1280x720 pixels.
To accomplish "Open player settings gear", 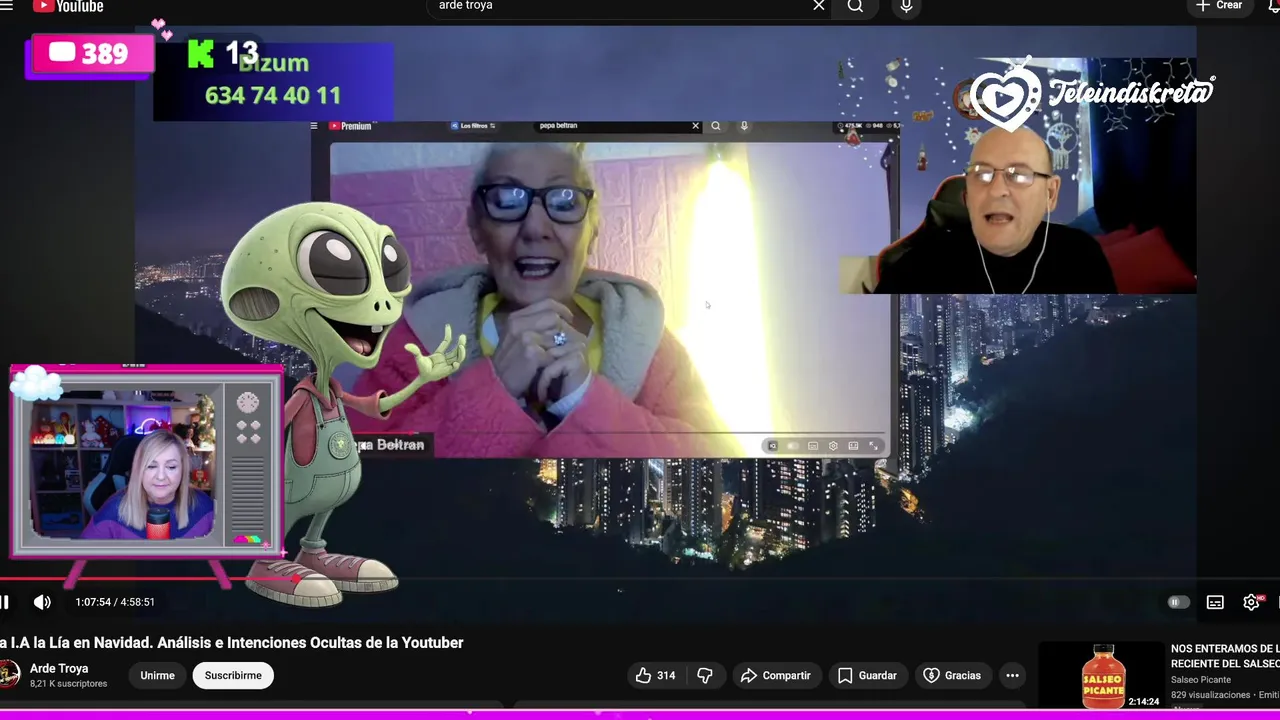I will coord(1251,602).
